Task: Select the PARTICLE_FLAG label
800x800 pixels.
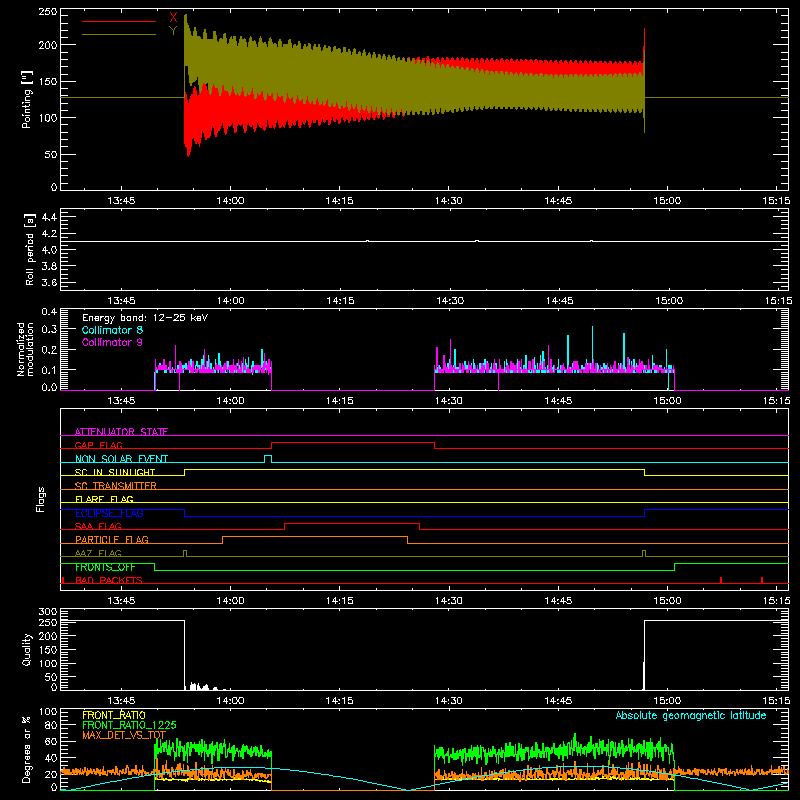Action: [x=112, y=539]
